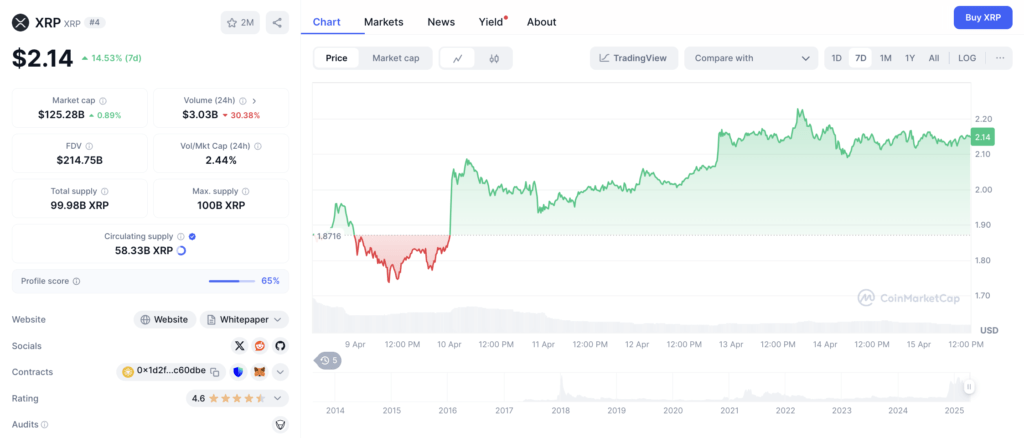1024x438 pixels.
Task: Click 2022 on the overview timeline
Action: [786, 411]
